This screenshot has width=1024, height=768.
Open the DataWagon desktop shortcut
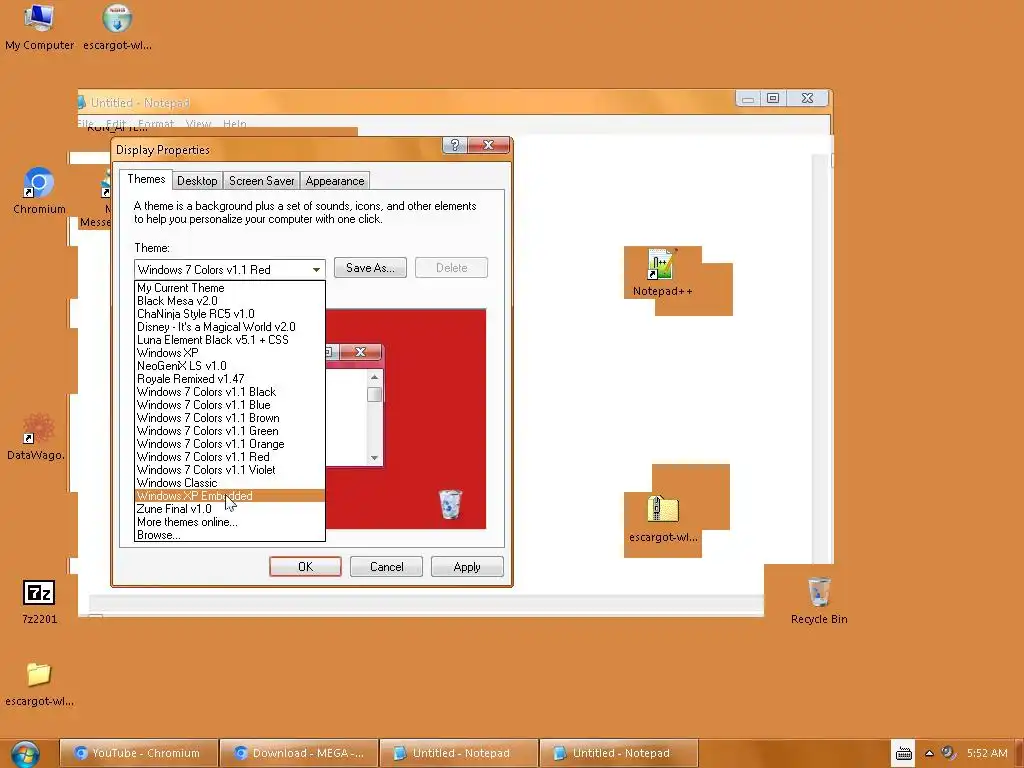36,436
